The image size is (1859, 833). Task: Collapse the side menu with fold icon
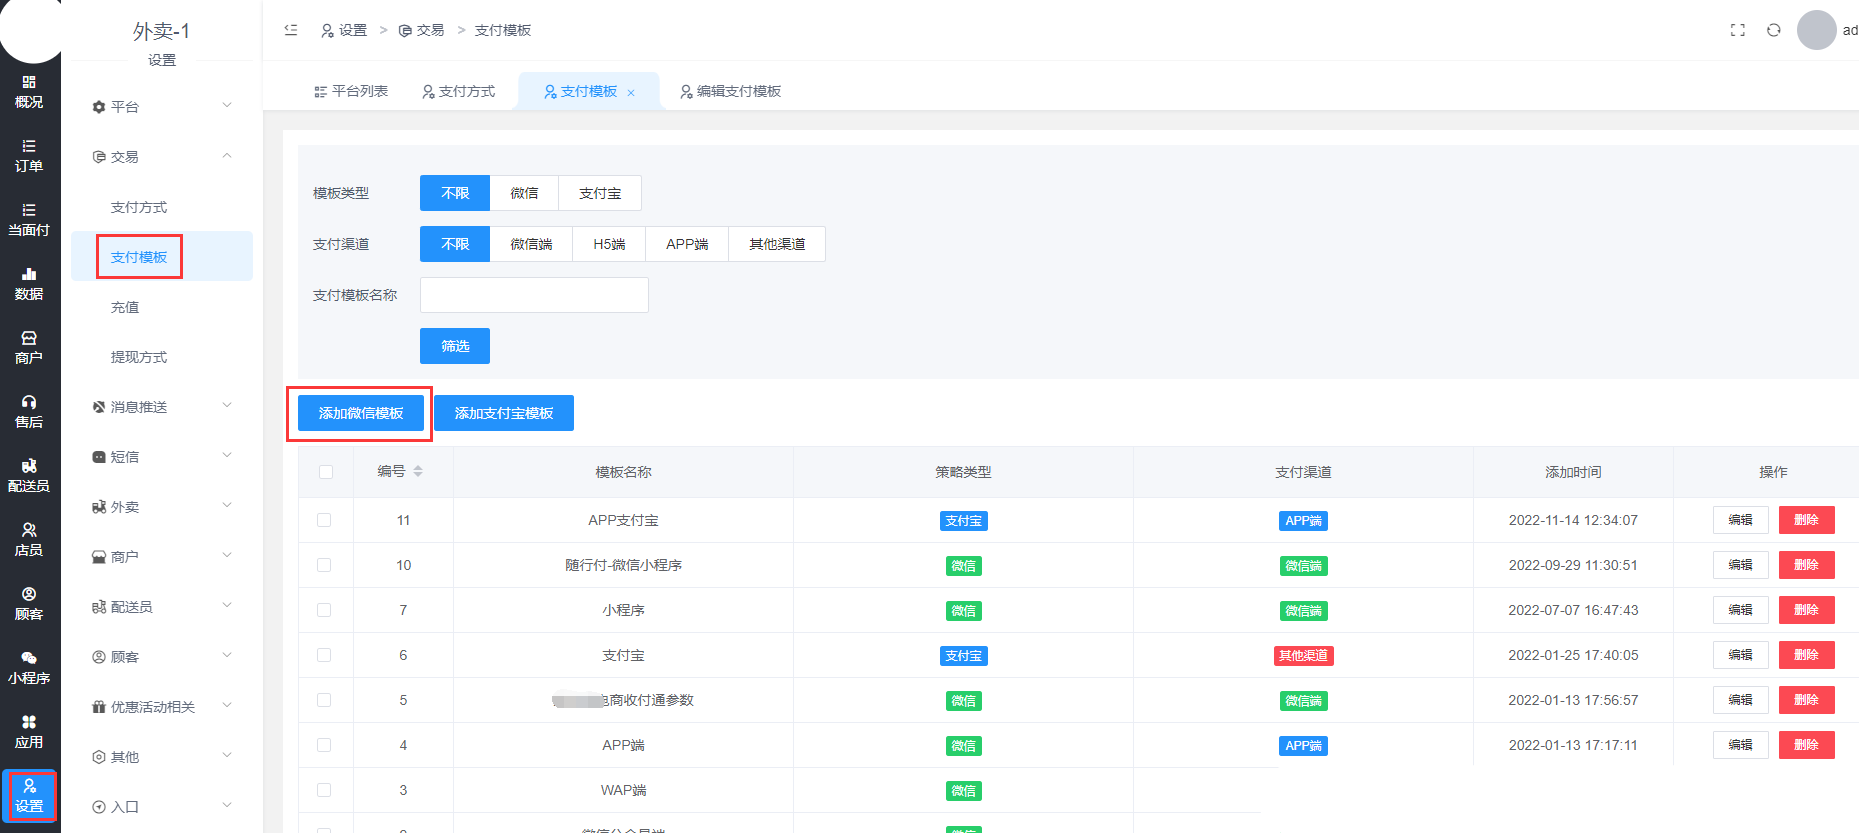[291, 30]
